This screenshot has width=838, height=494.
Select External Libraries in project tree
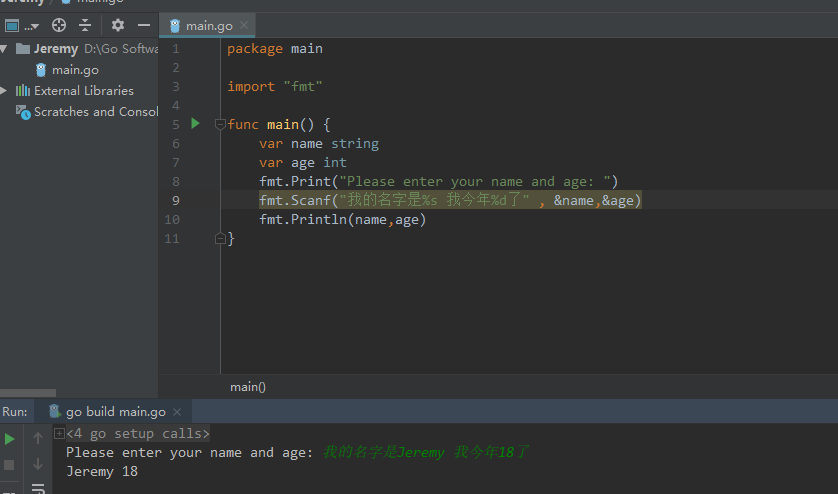point(84,91)
